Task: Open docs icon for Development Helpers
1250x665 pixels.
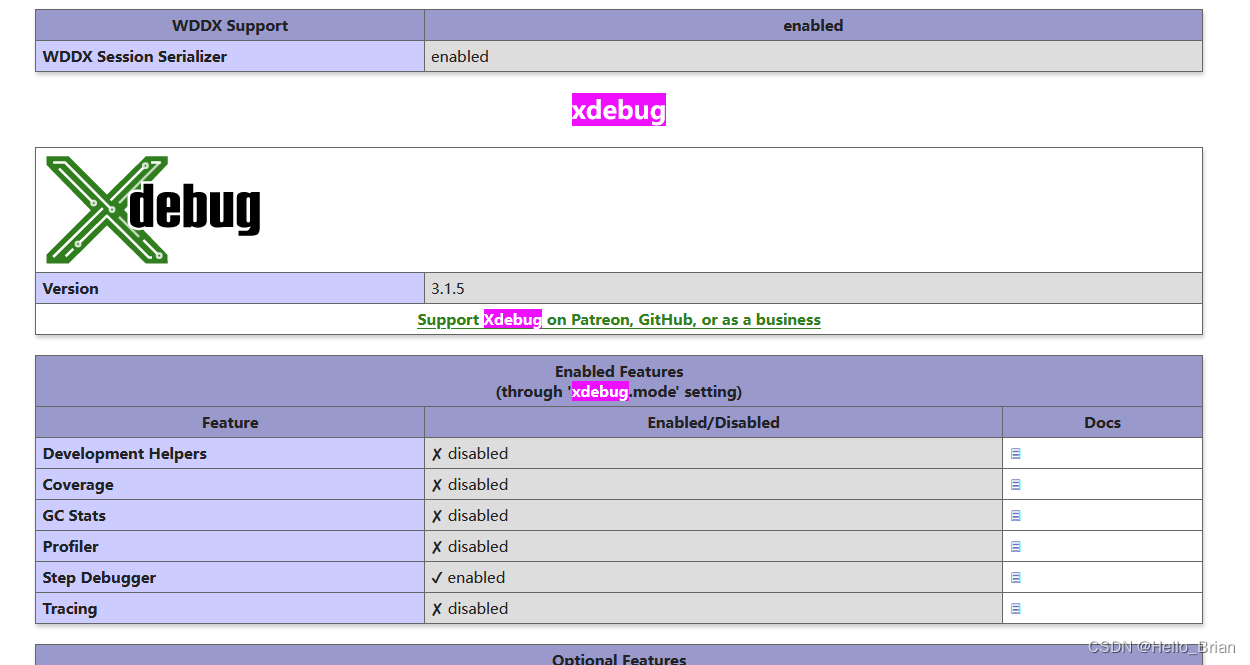Action: point(1016,454)
